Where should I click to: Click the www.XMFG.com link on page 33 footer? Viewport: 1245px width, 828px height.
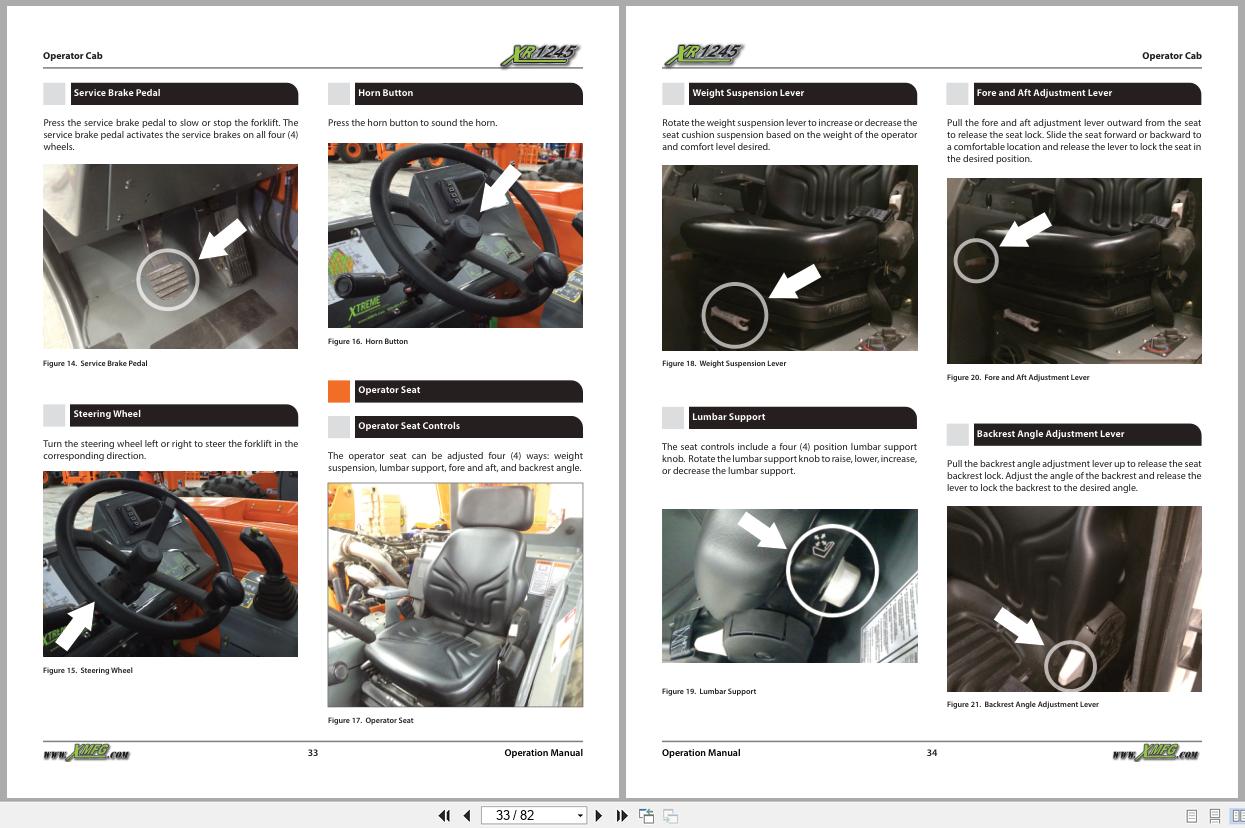click(x=86, y=753)
